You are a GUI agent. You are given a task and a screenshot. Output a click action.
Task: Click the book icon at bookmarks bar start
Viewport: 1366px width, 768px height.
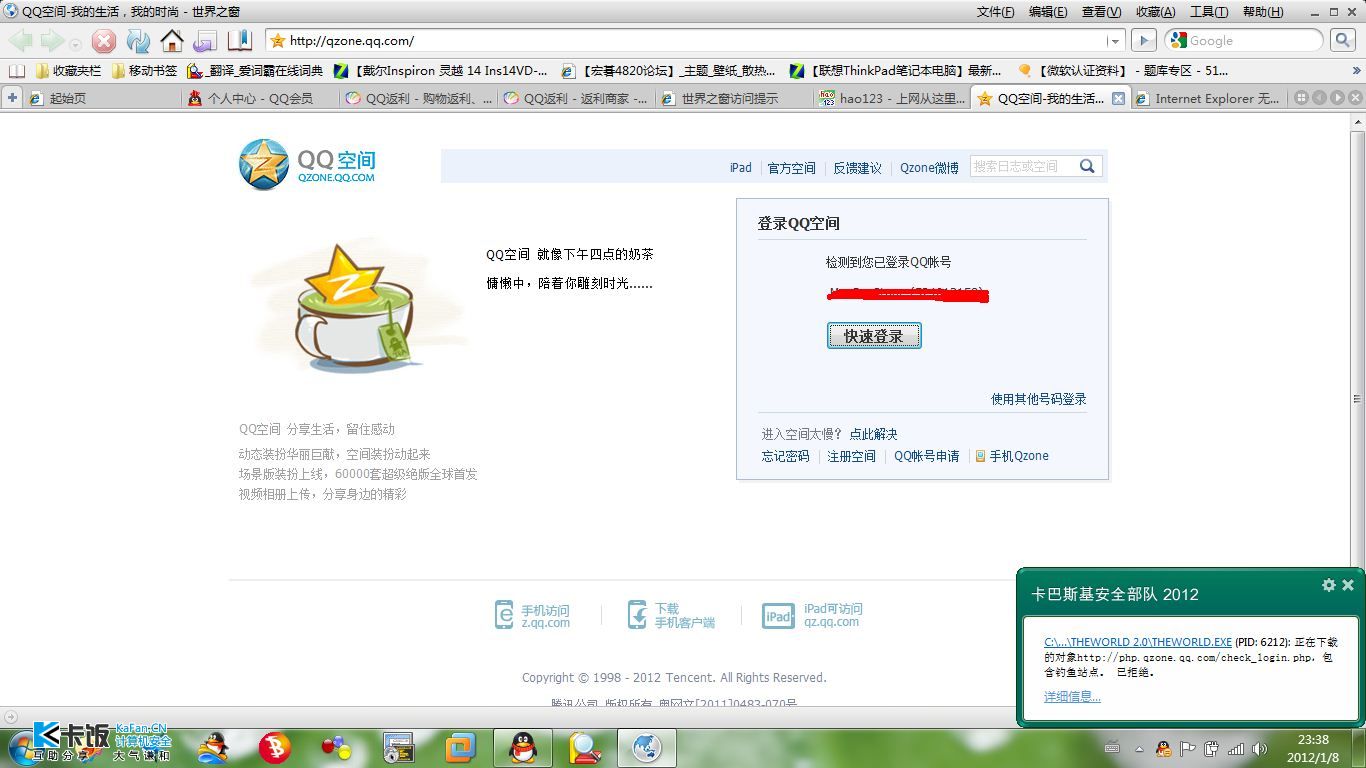click(15, 71)
